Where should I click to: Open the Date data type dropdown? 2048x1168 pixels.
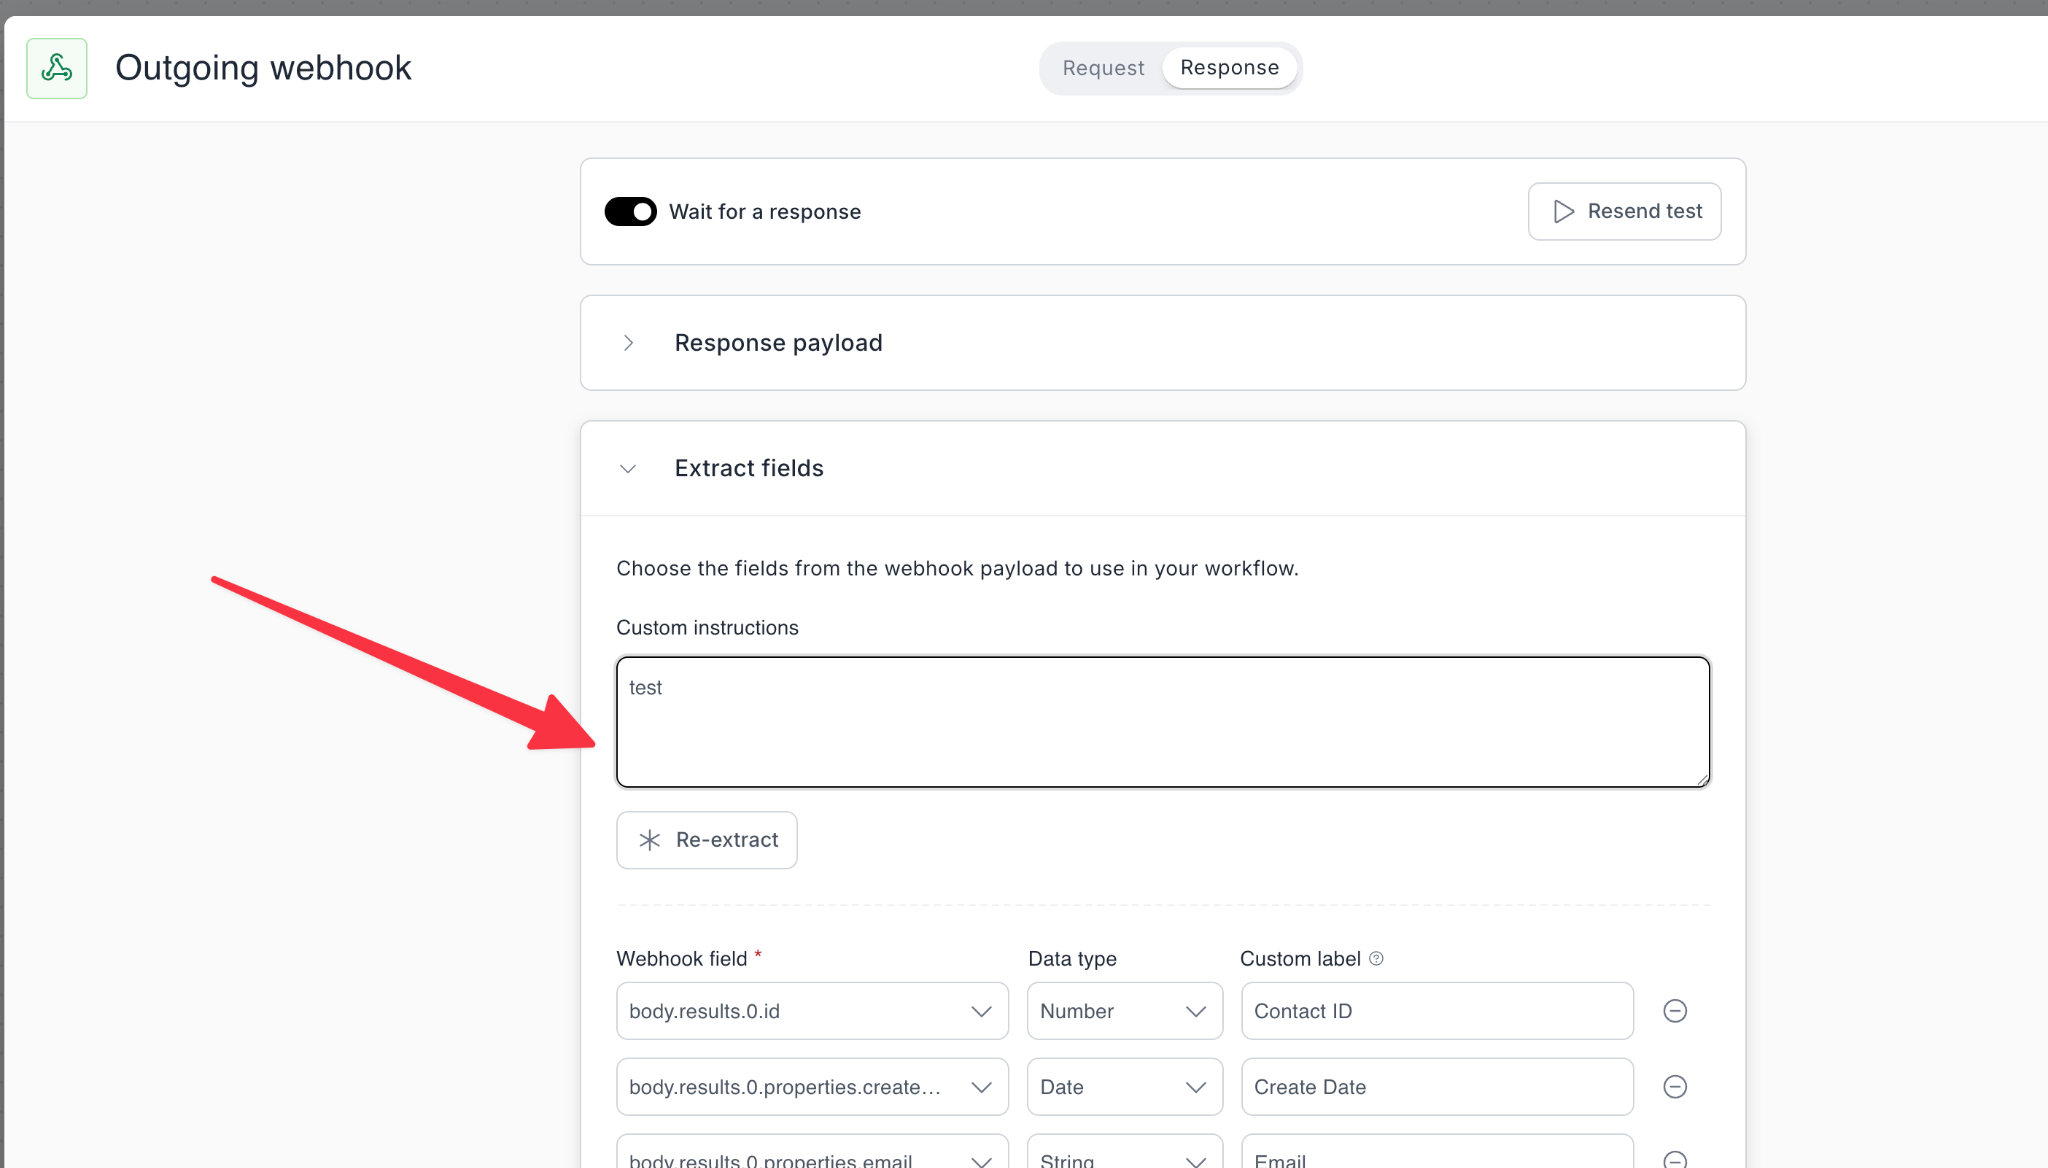click(x=1124, y=1087)
